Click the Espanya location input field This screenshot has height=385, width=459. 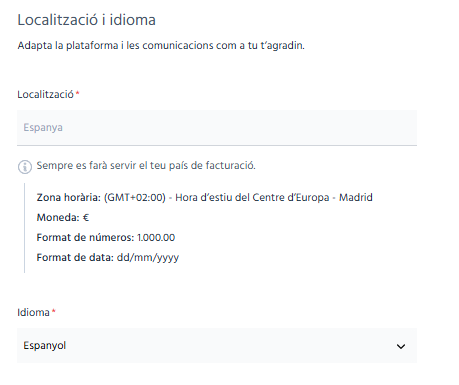(217, 128)
